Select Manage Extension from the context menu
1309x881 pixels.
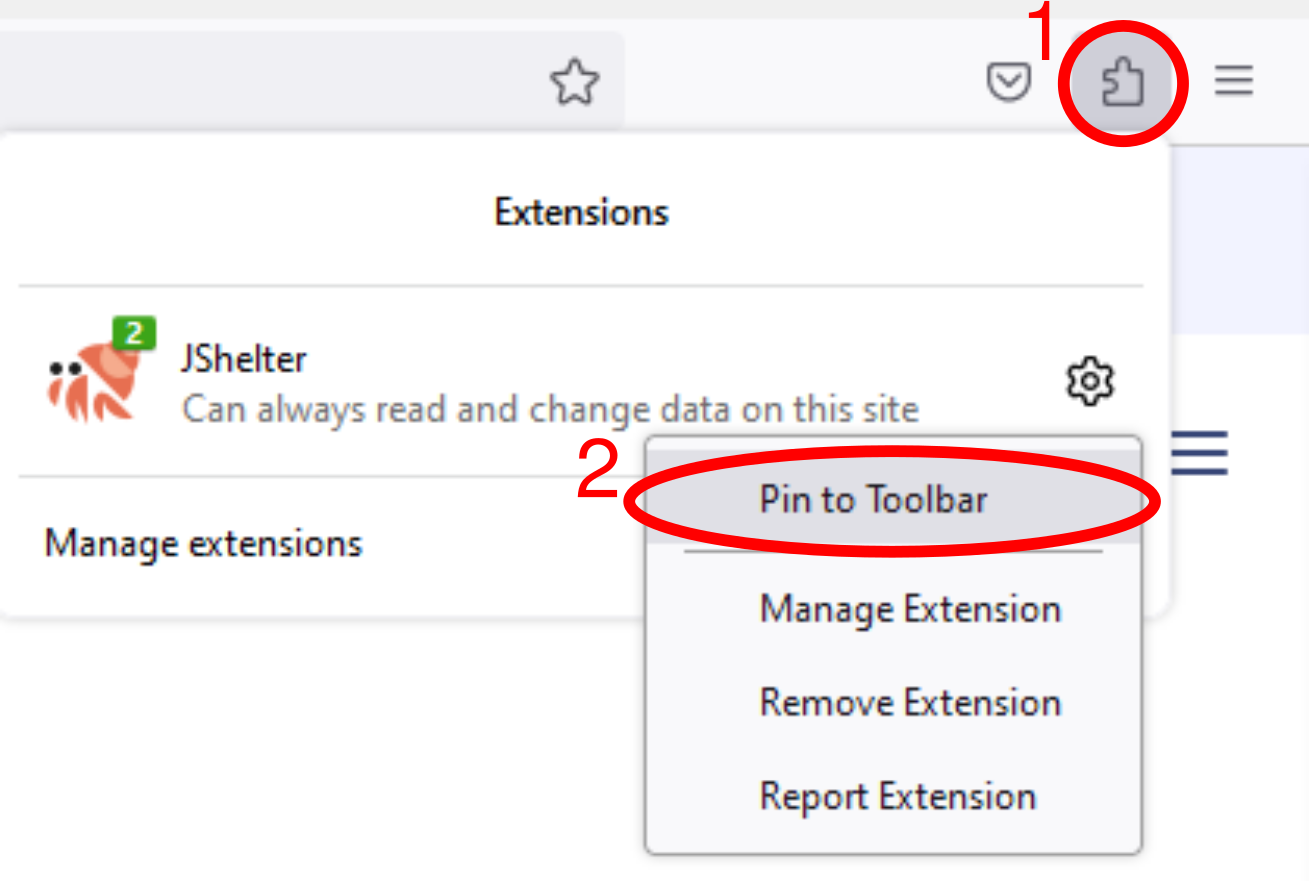click(x=911, y=608)
